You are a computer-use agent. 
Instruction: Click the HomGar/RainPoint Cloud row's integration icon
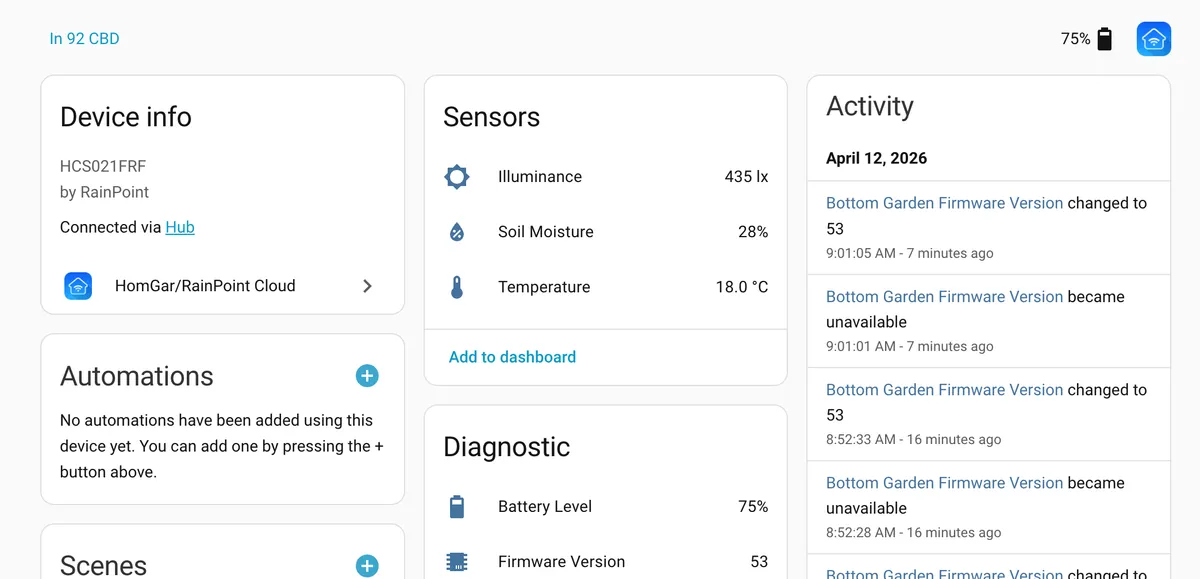pos(78,286)
